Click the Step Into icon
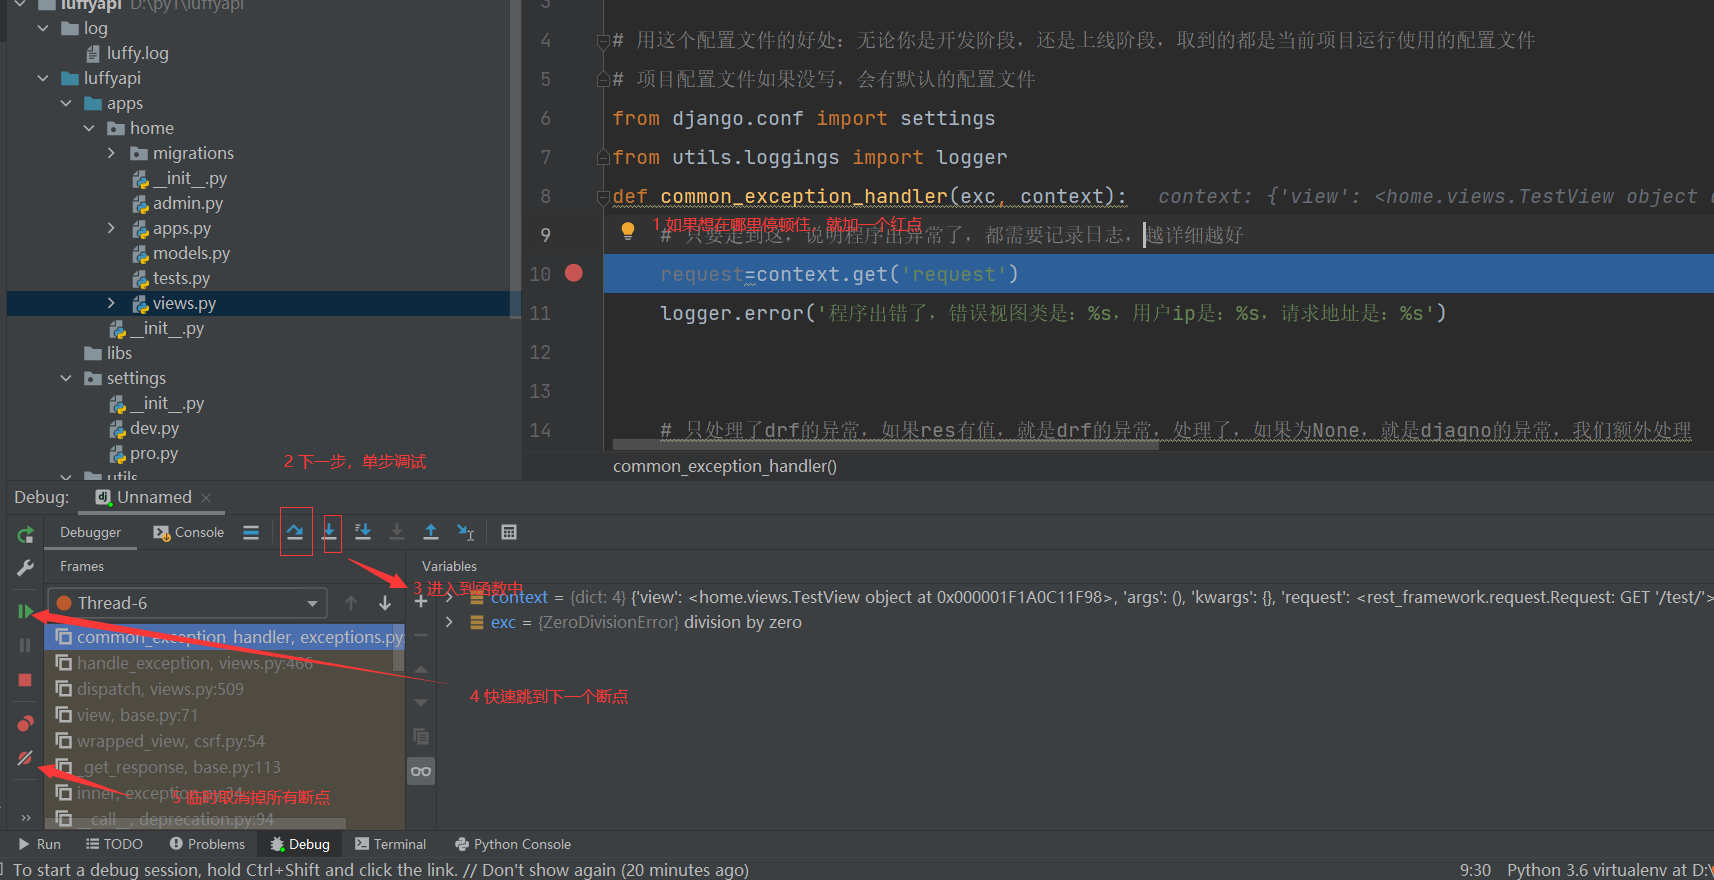The image size is (1714, 880). pos(329,532)
